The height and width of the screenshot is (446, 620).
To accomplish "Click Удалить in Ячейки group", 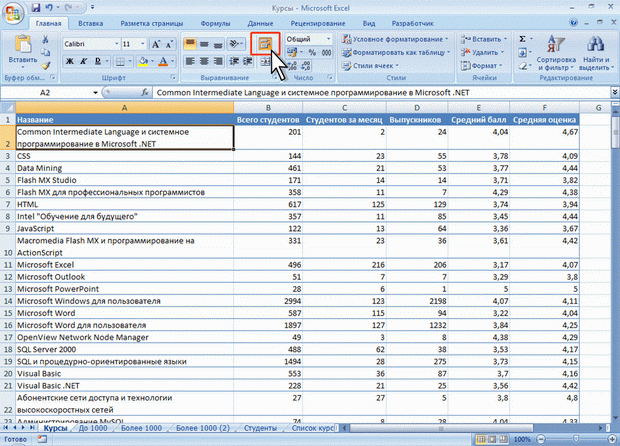I will coord(482,52).
